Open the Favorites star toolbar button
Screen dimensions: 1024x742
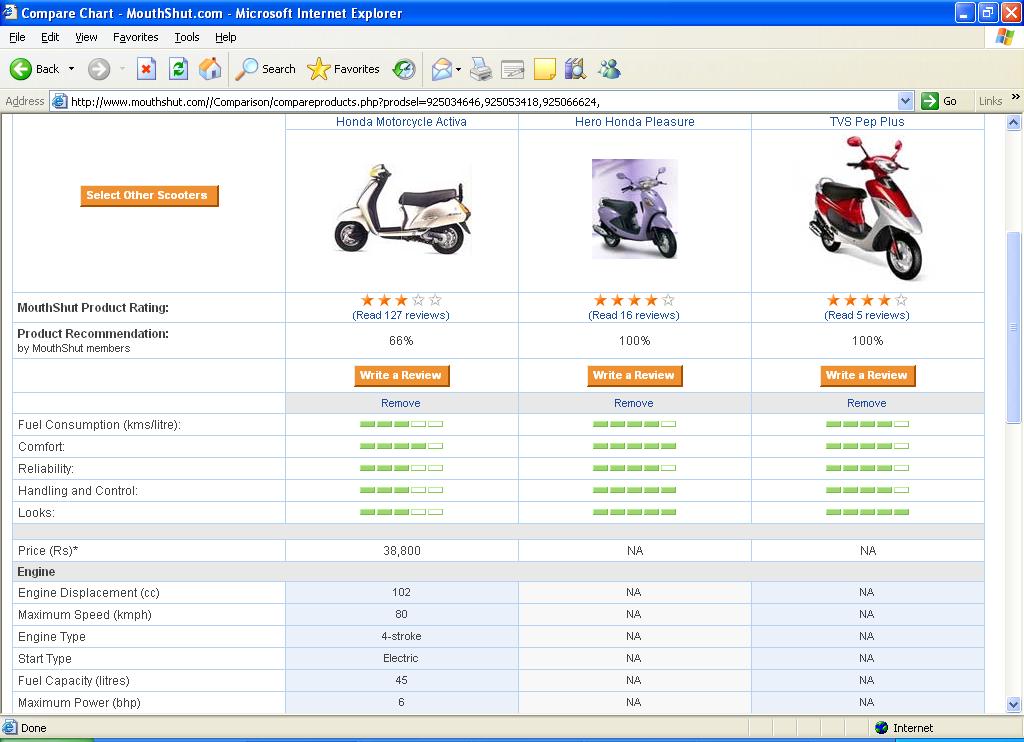point(344,69)
